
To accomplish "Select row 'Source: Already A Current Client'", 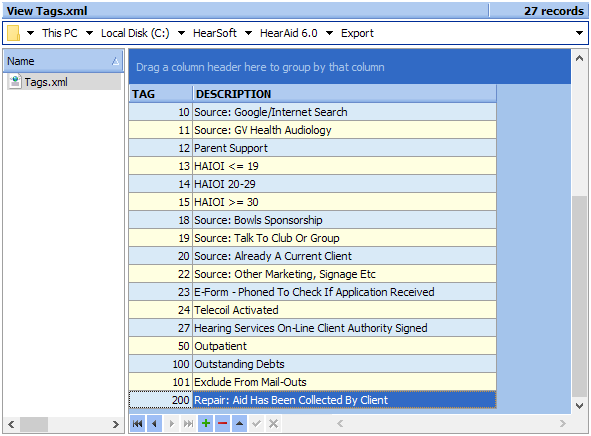I will (x=312, y=256).
